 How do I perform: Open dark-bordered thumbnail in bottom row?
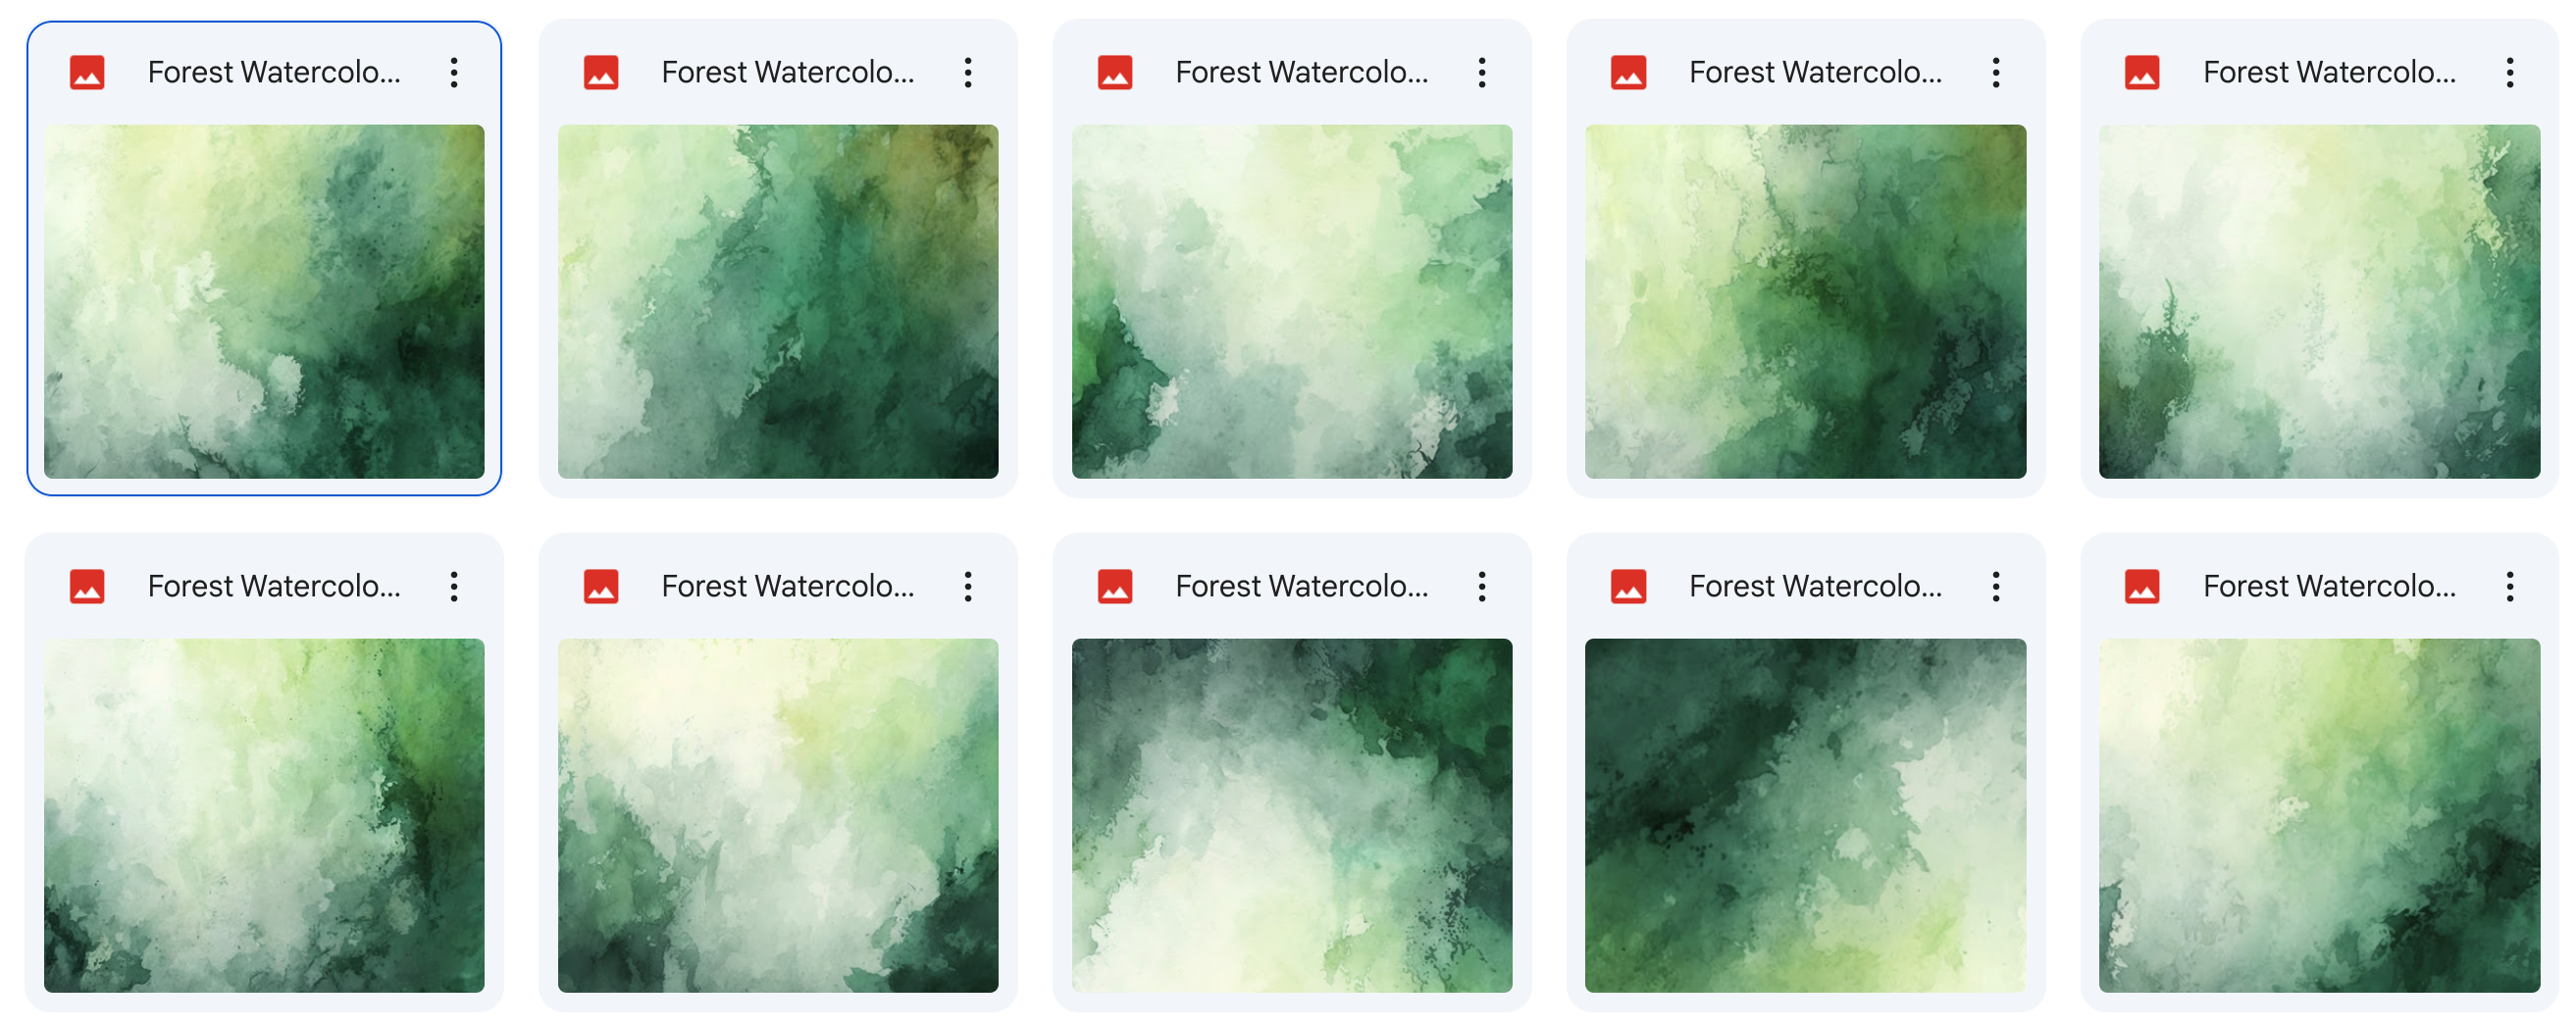(1292, 815)
